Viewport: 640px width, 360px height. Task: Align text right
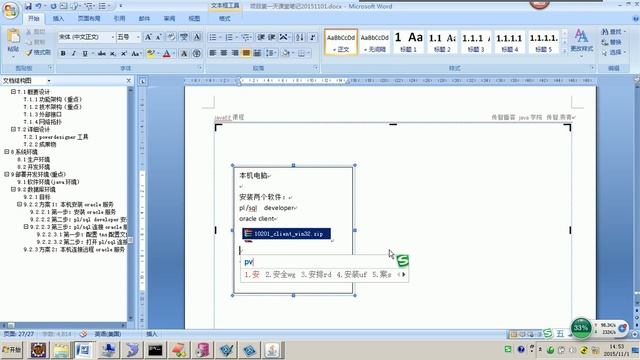[x=235, y=53]
